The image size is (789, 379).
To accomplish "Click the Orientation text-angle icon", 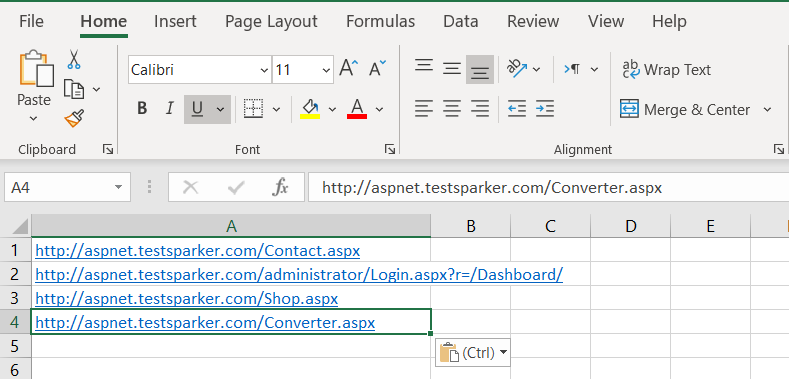I will point(517,68).
